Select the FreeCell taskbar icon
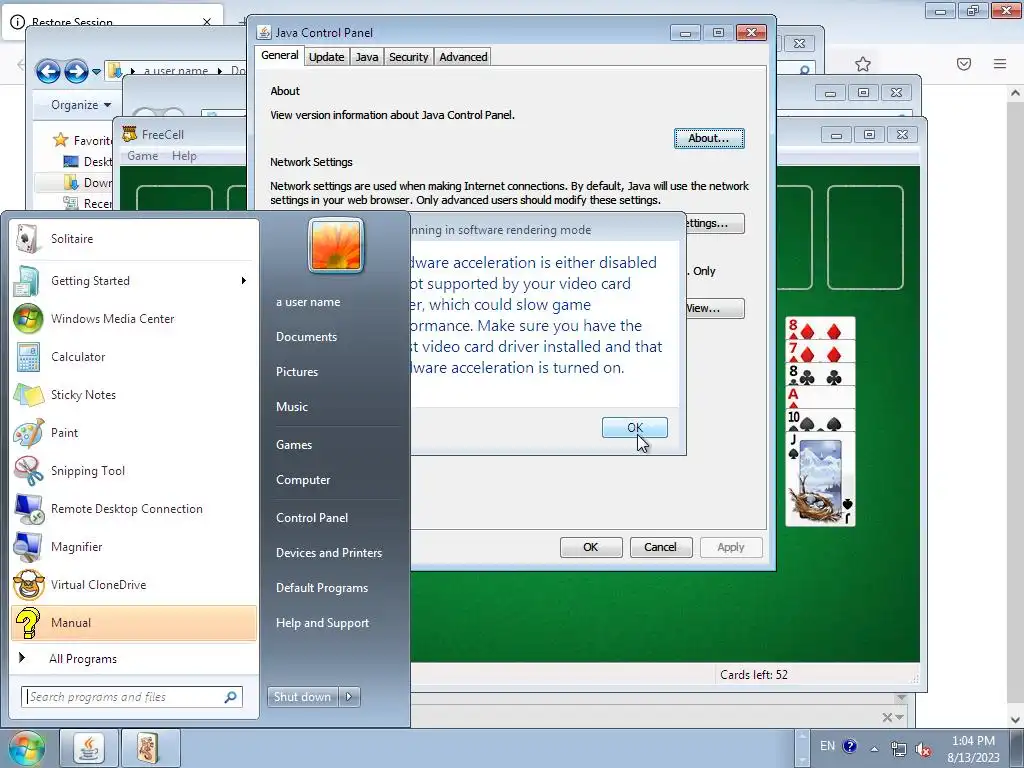1024x768 pixels. pos(150,748)
